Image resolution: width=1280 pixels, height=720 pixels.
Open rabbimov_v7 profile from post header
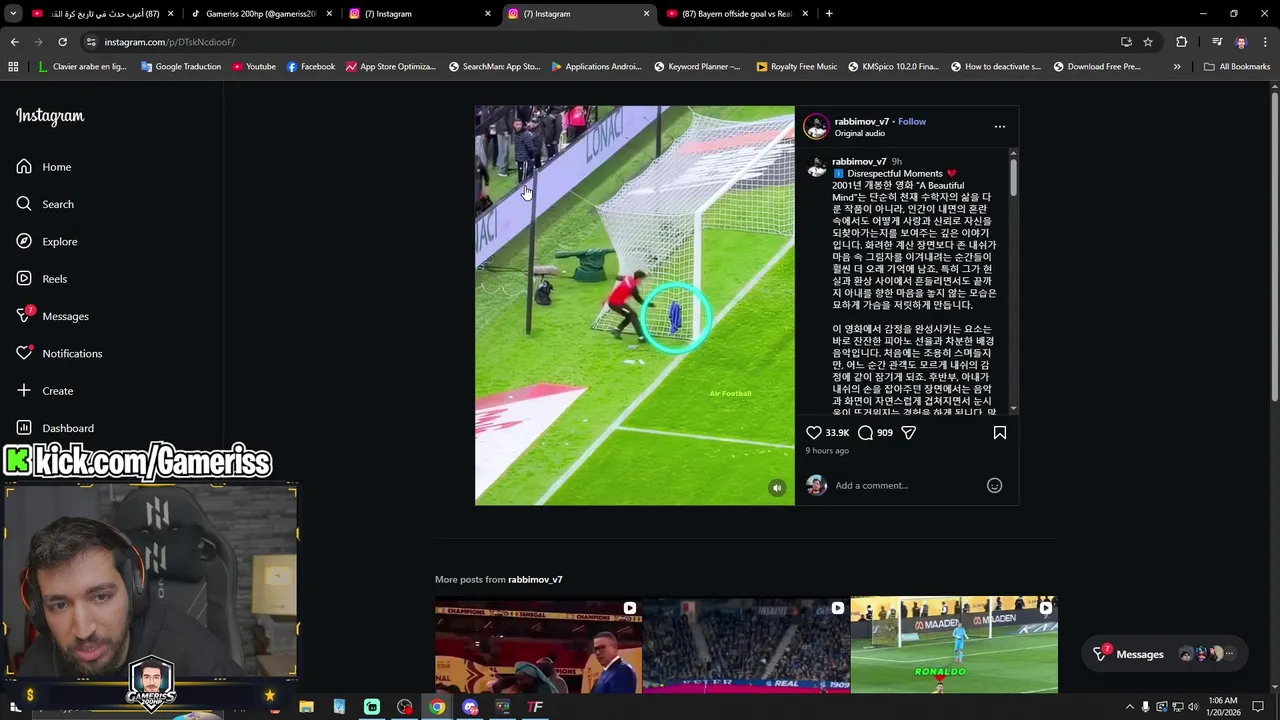(862, 121)
